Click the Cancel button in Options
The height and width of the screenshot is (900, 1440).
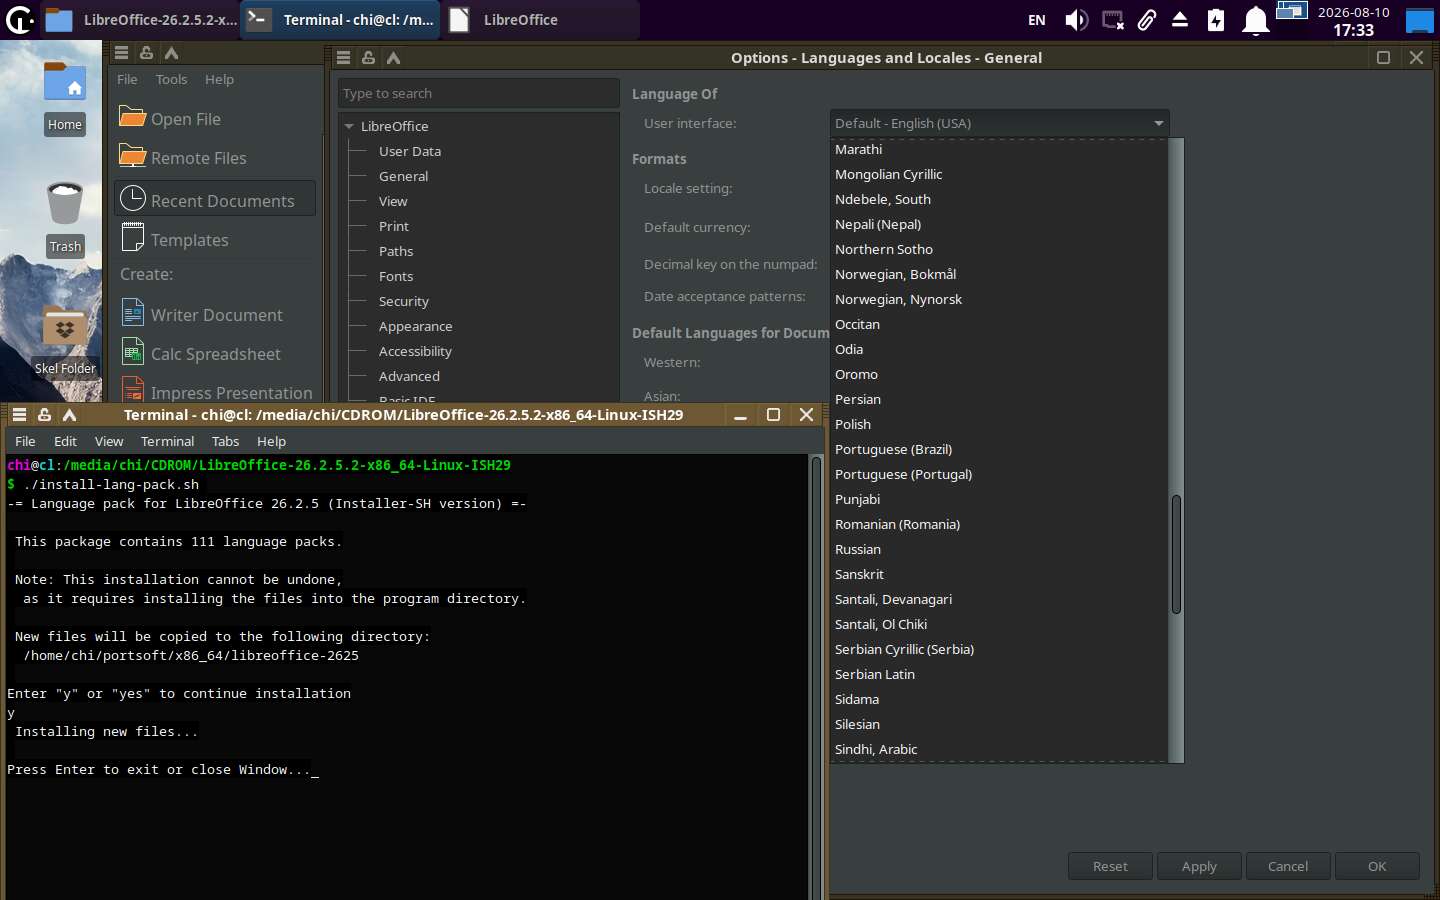(1288, 866)
